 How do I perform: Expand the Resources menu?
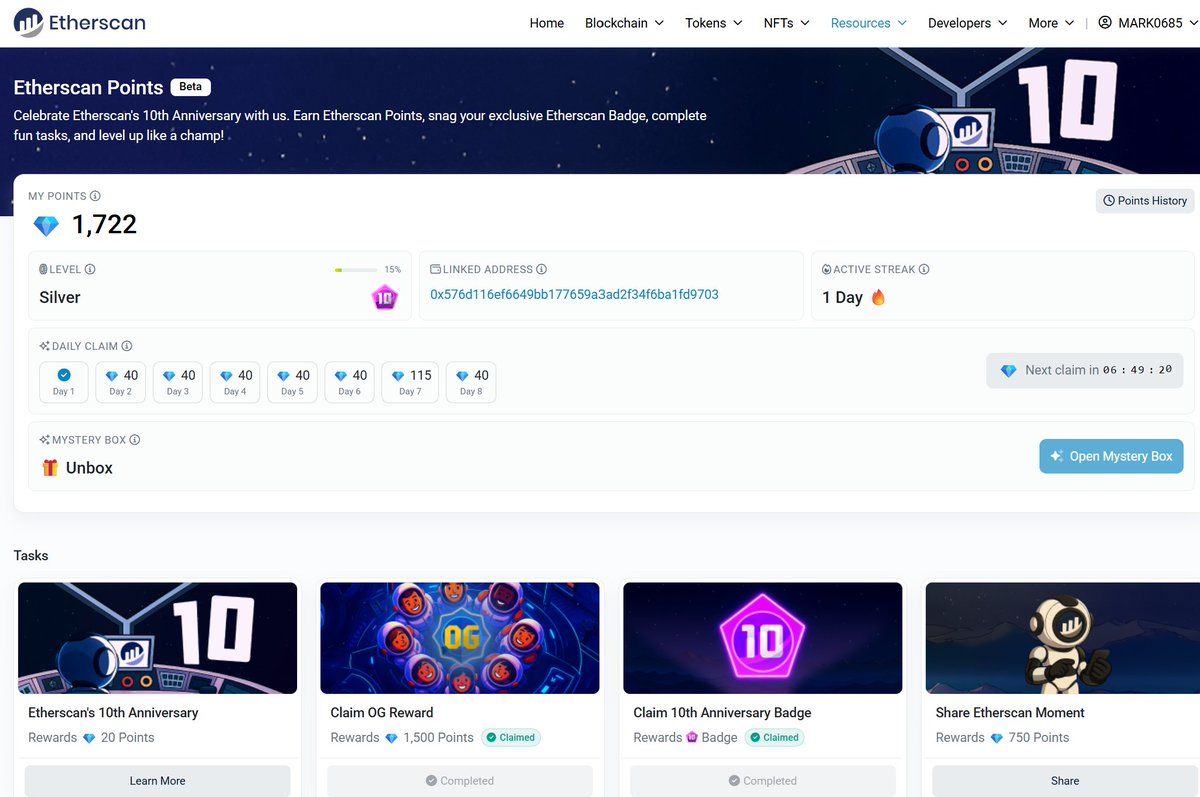click(869, 23)
